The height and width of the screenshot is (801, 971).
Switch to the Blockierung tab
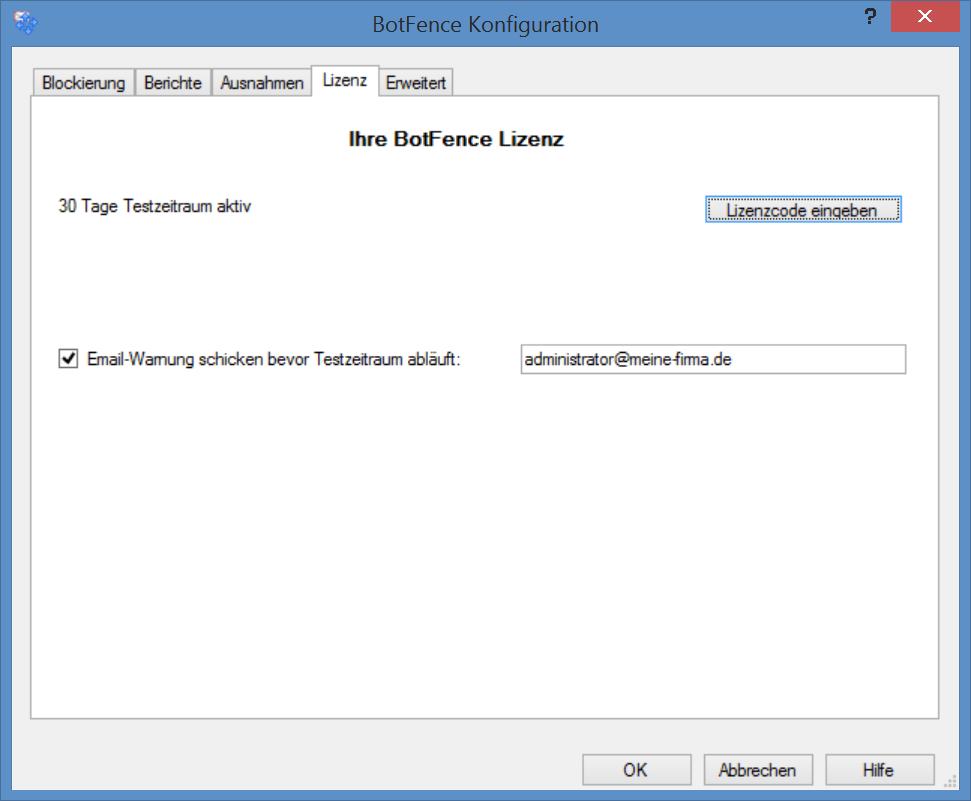coord(84,82)
